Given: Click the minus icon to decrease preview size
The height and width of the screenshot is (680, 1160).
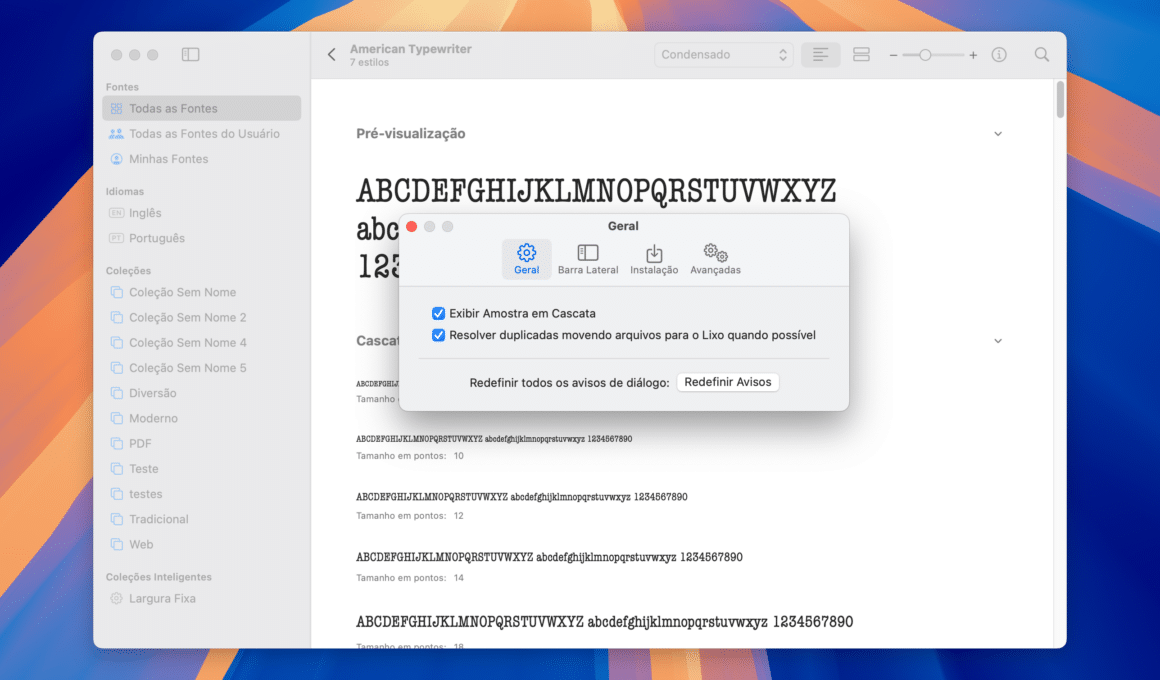Looking at the screenshot, I should click(x=893, y=55).
